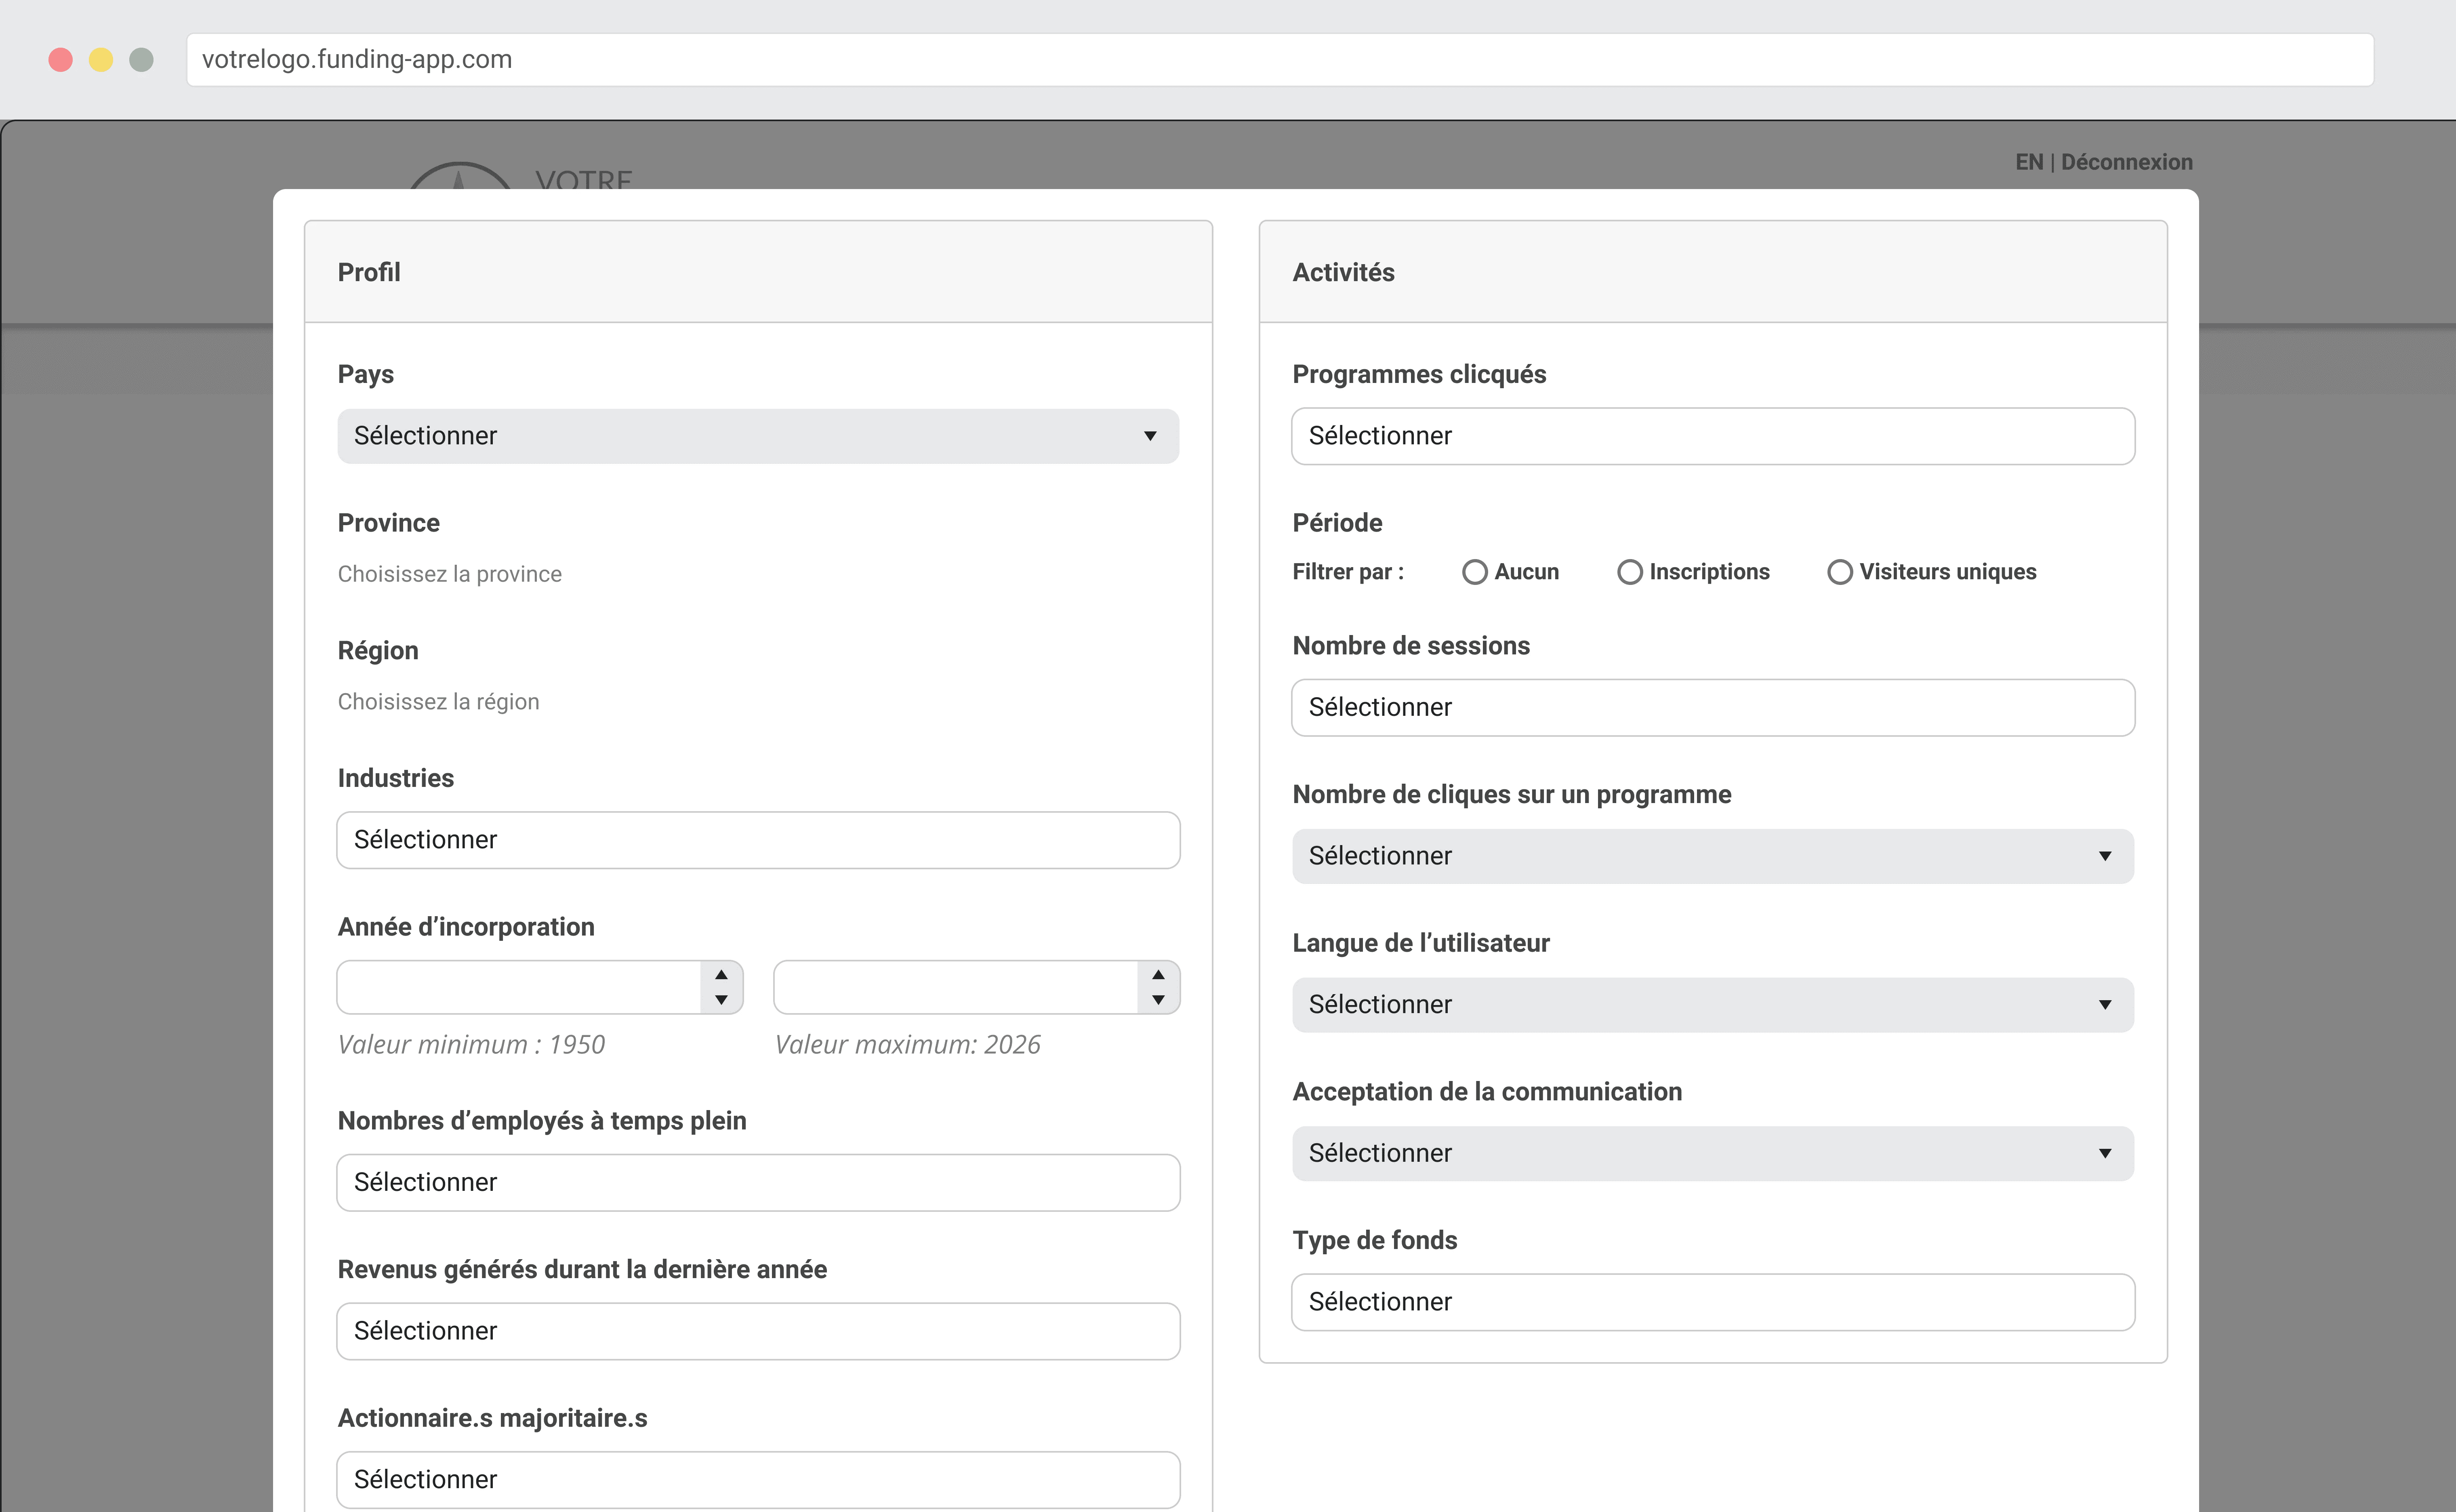Click 'Valeur minimum : 1950' hint text
Image resolution: width=2456 pixels, height=1512 pixels.
click(x=471, y=1045)
